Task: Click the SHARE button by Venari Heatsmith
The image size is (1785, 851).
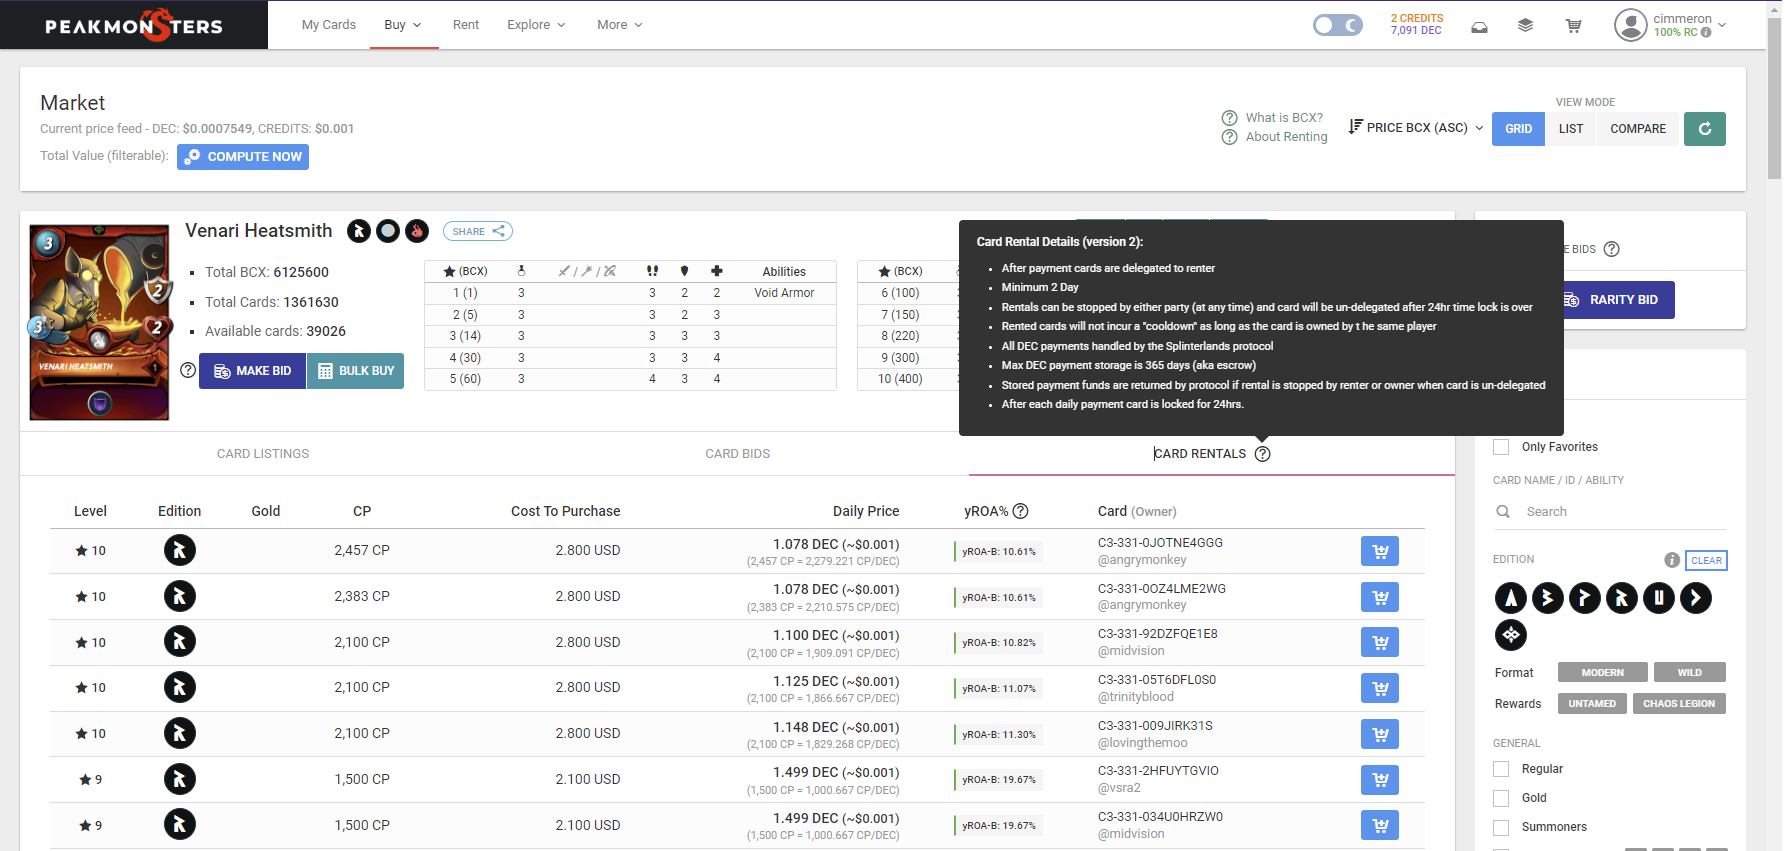Action: [x=478, y=231]
